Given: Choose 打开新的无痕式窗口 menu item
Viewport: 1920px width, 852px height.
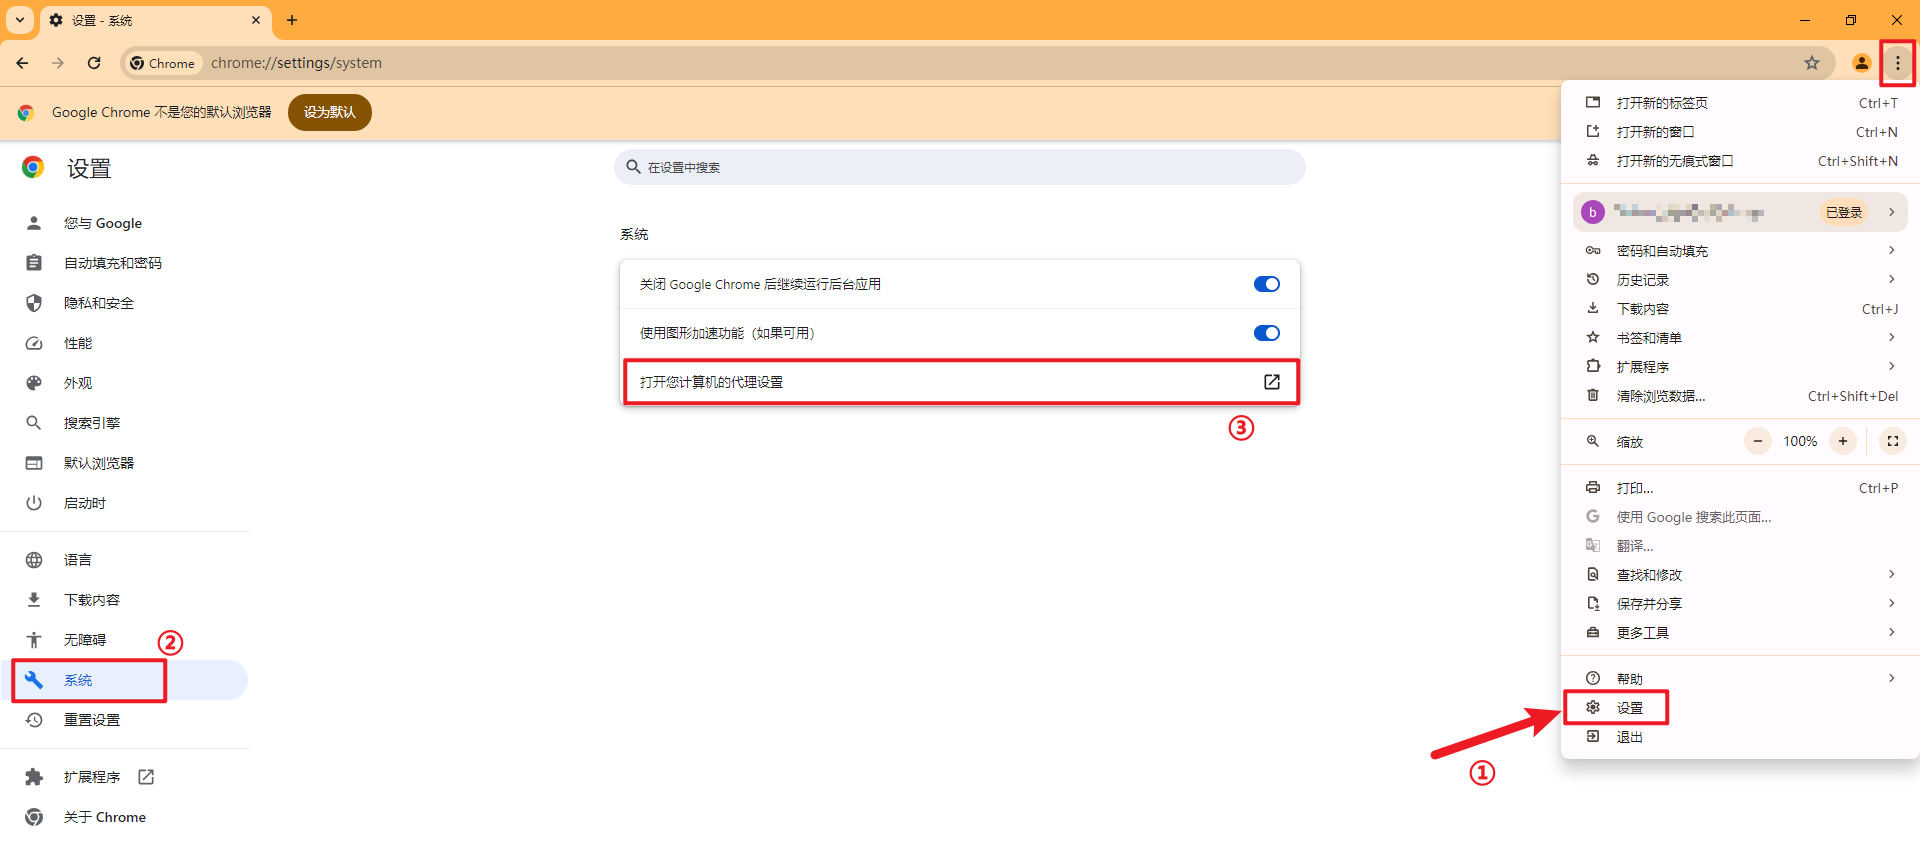Looking at the screenshot, I should click(x=1674, y=161).
